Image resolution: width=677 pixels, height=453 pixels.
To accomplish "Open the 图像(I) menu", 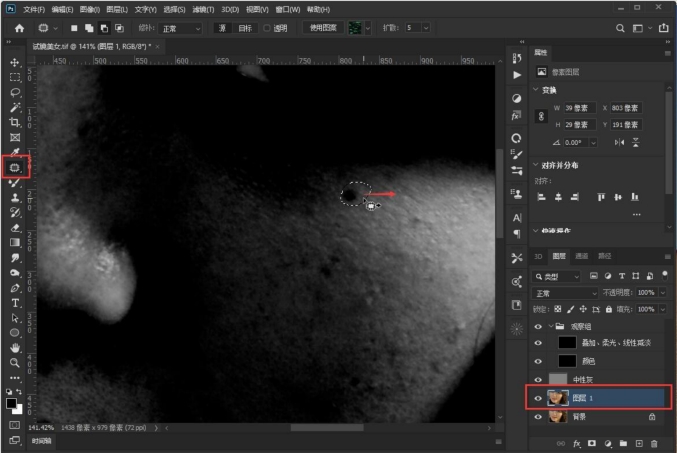I will point(90,9).
